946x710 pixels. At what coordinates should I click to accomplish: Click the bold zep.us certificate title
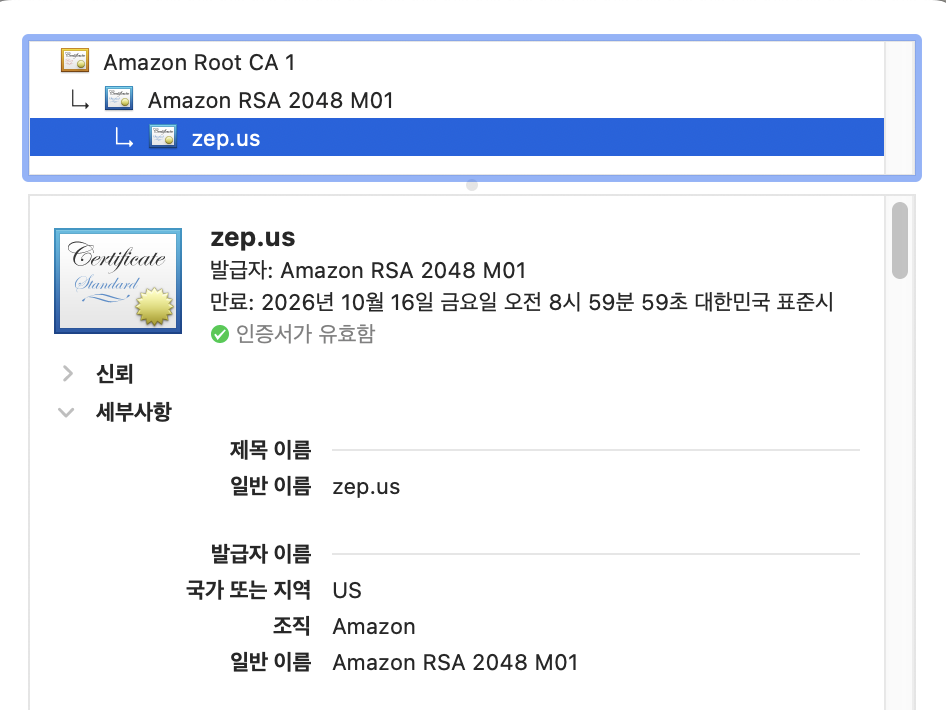(253, 238)
